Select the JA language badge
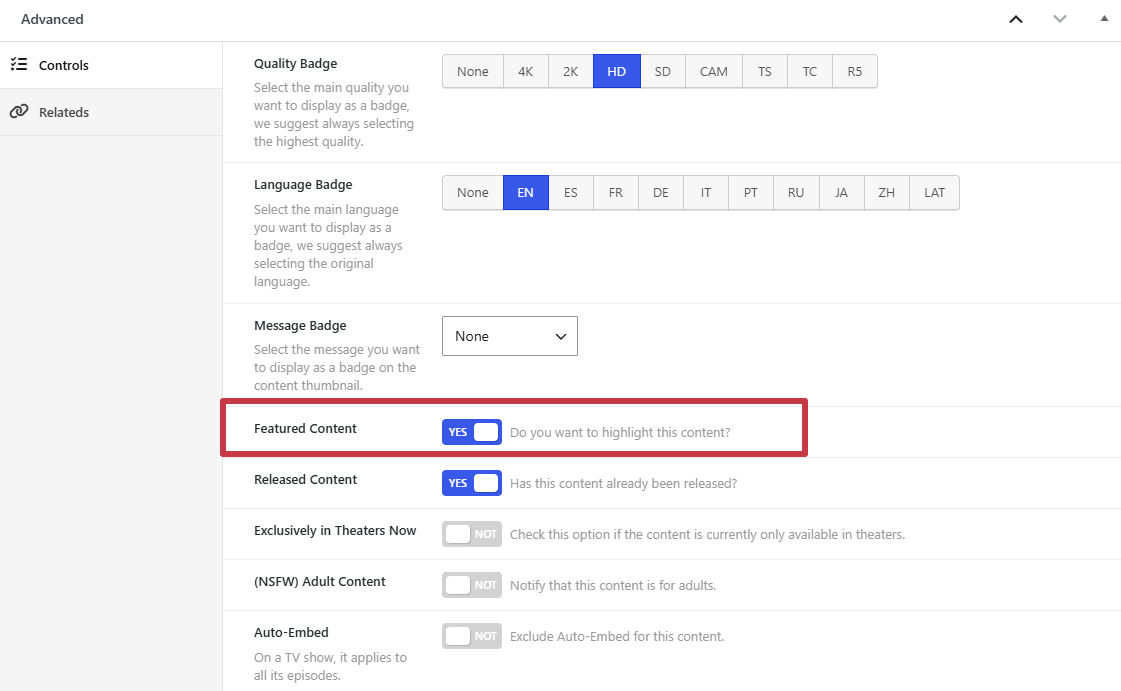 point(841,193)
